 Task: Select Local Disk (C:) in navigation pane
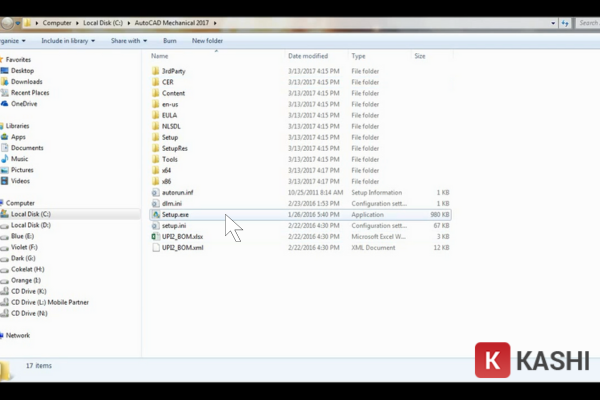[31, 214]
